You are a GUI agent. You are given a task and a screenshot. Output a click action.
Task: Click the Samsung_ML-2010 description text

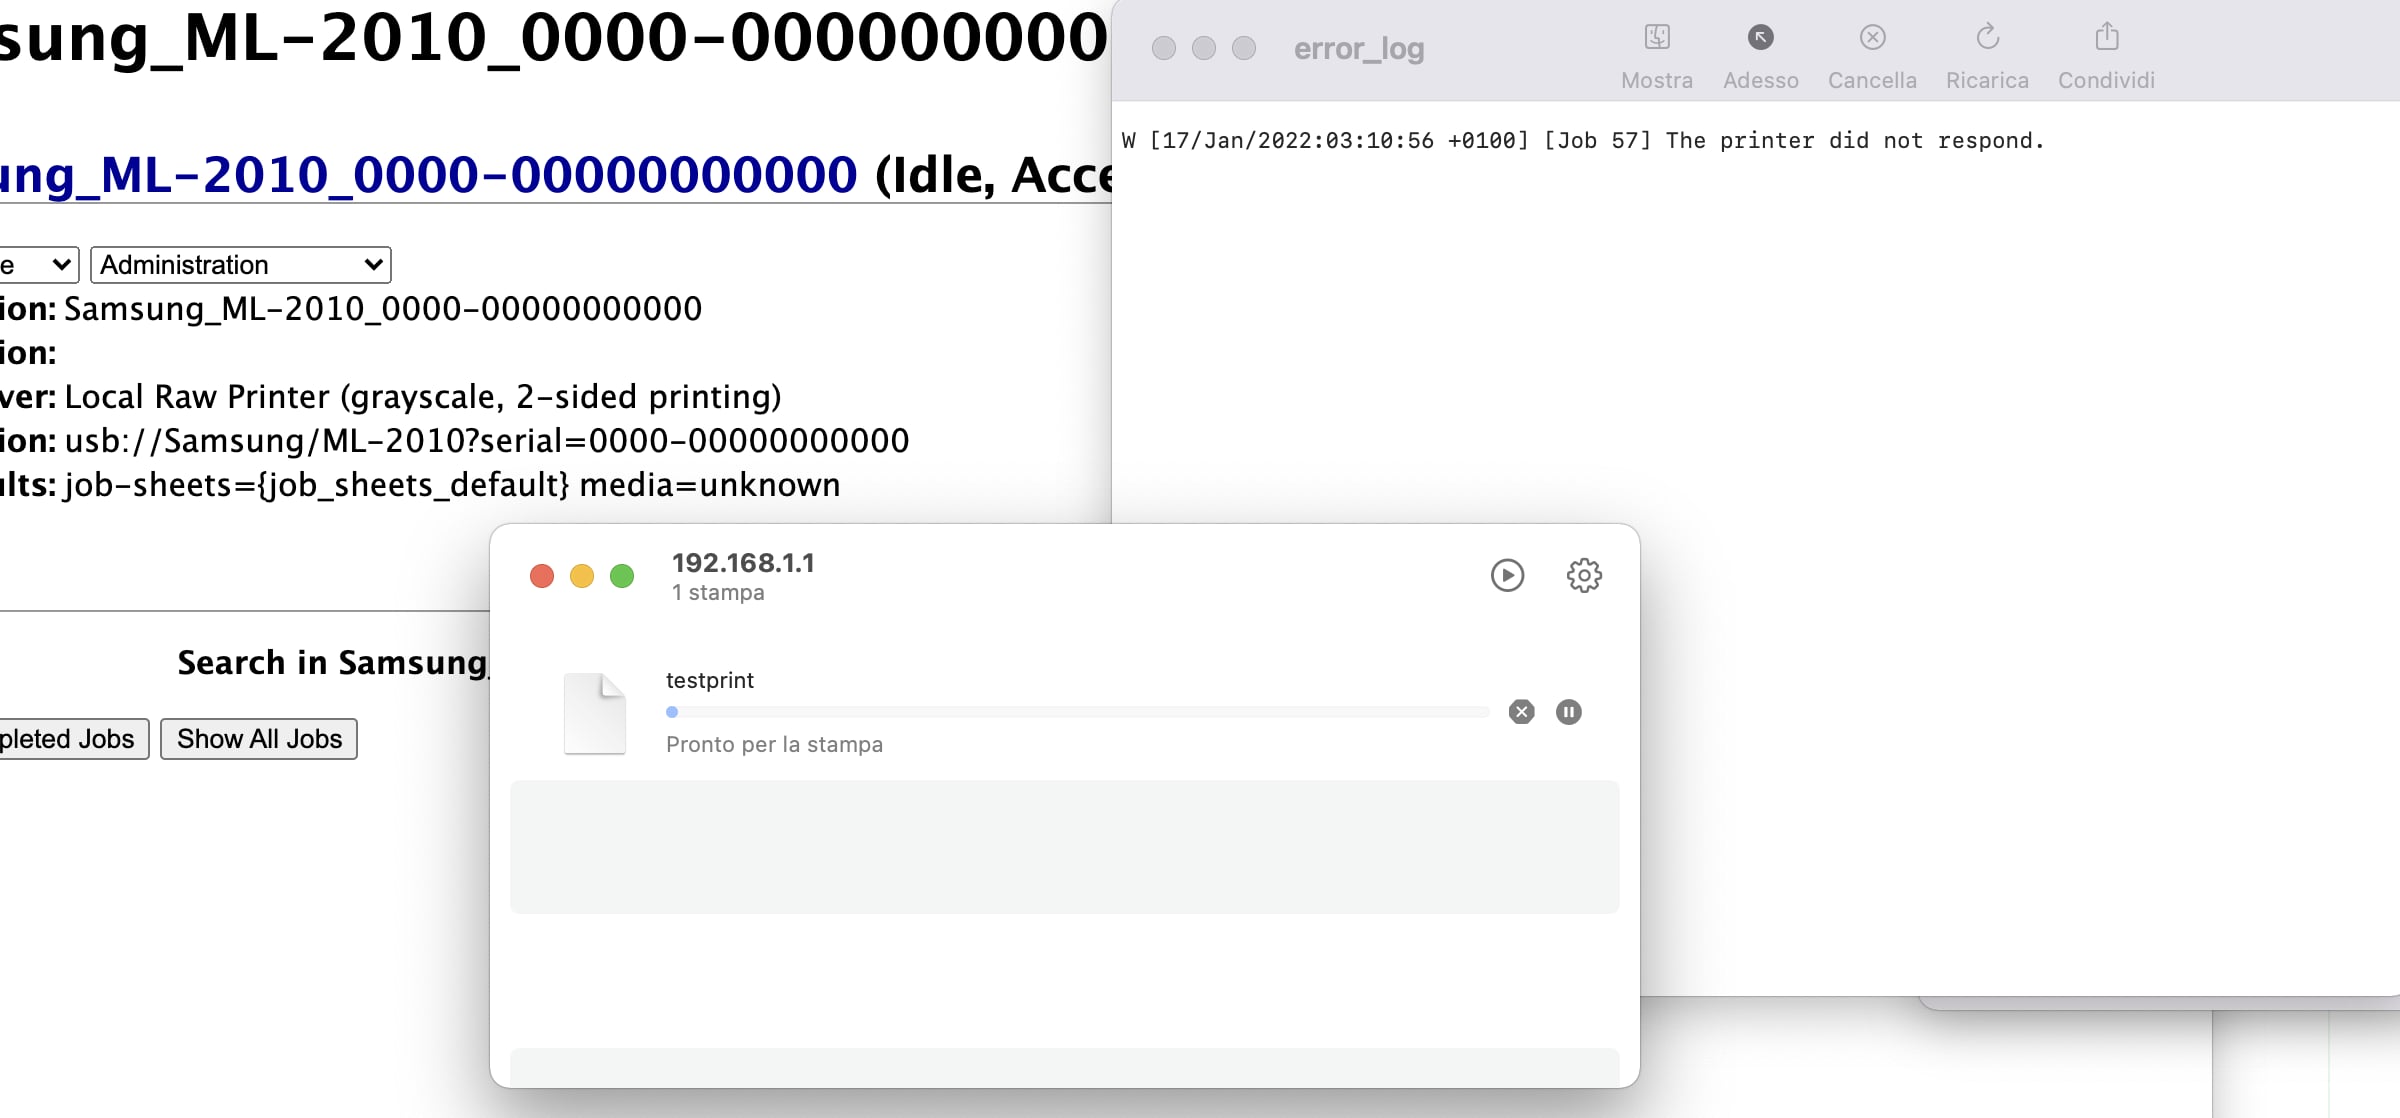(x=383, y=309)
